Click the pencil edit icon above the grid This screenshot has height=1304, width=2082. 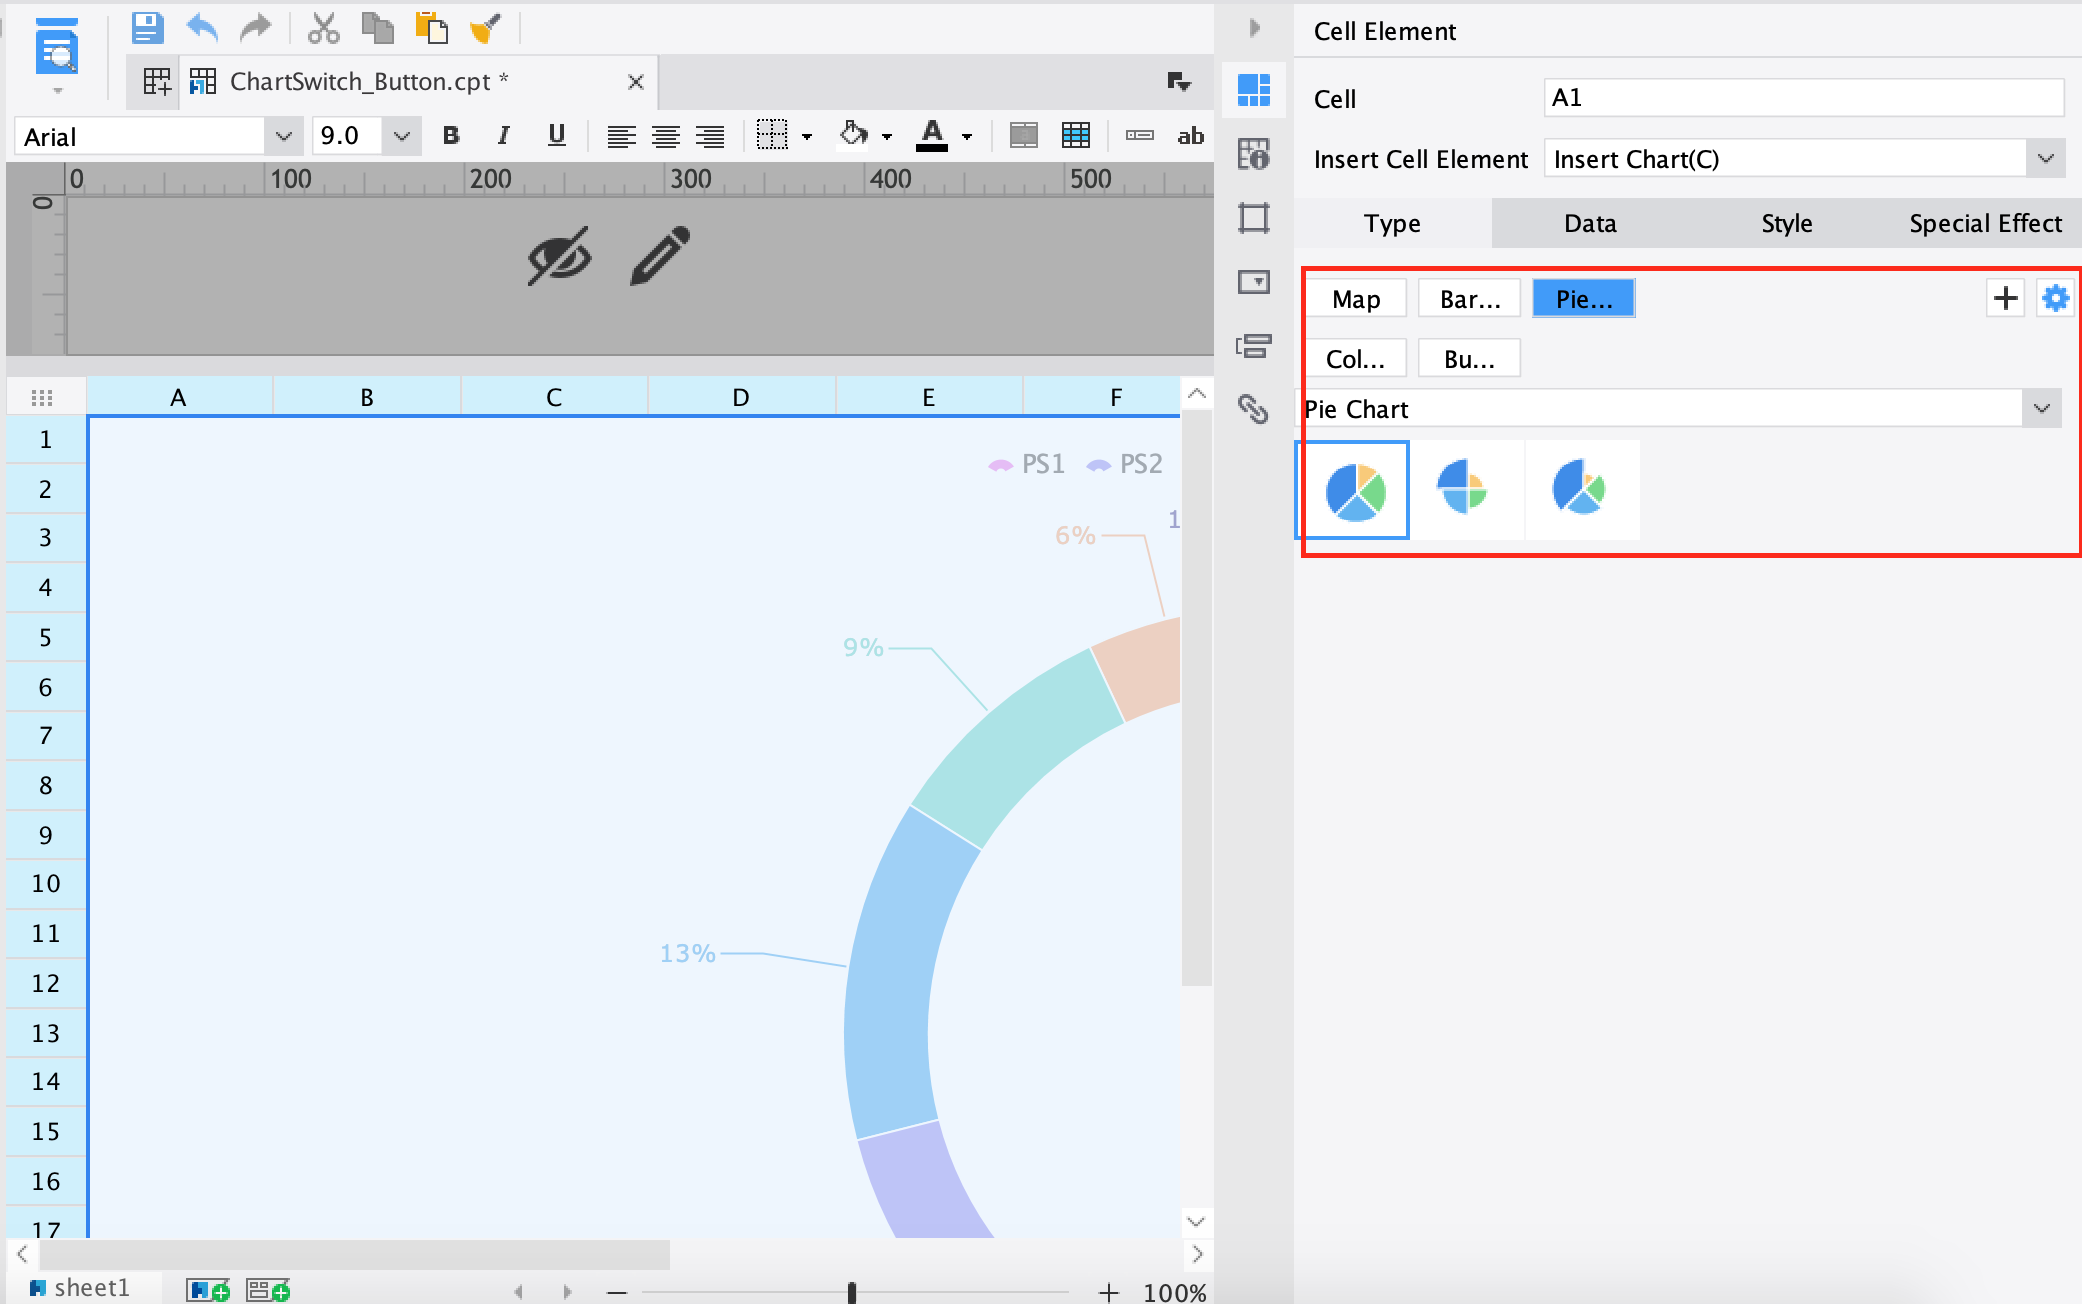660,256
